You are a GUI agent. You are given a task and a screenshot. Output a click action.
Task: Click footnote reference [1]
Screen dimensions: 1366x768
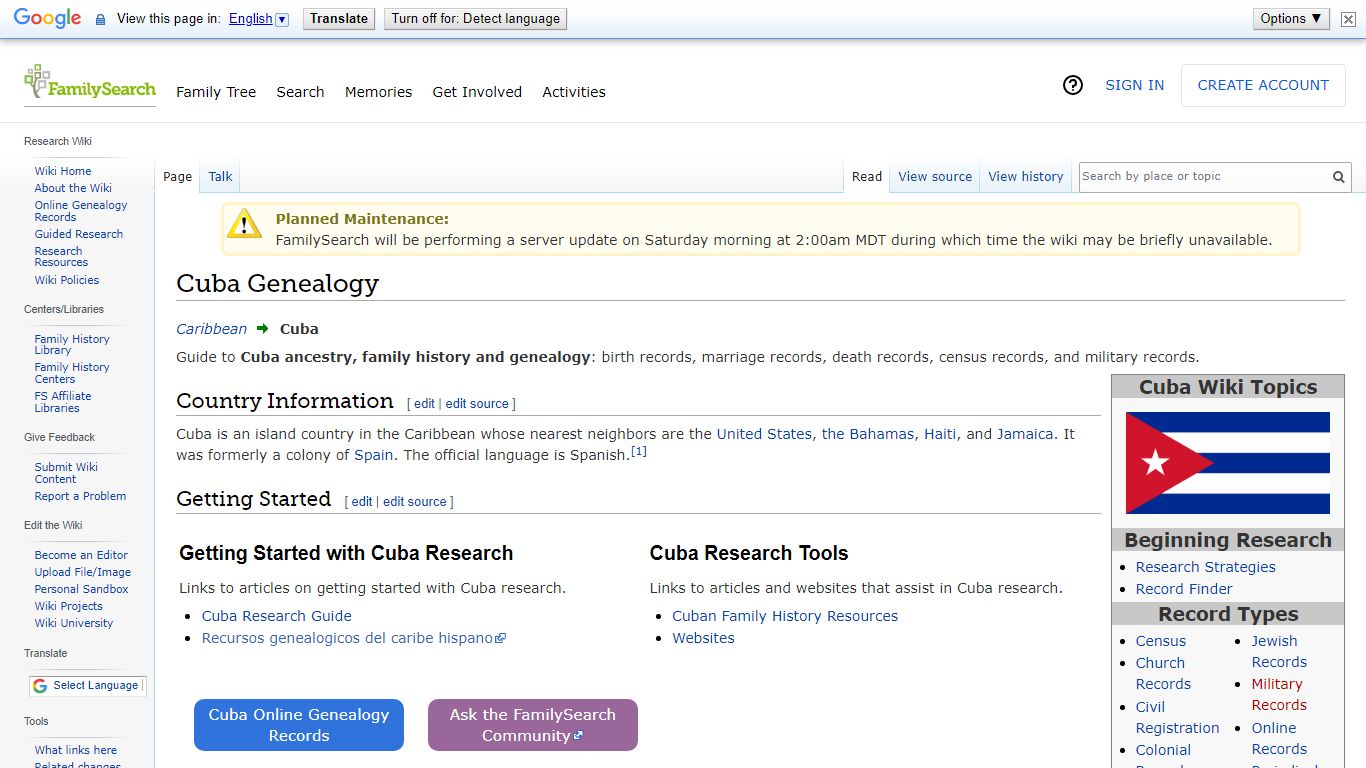pyautogui.click(x=638, y=451)
